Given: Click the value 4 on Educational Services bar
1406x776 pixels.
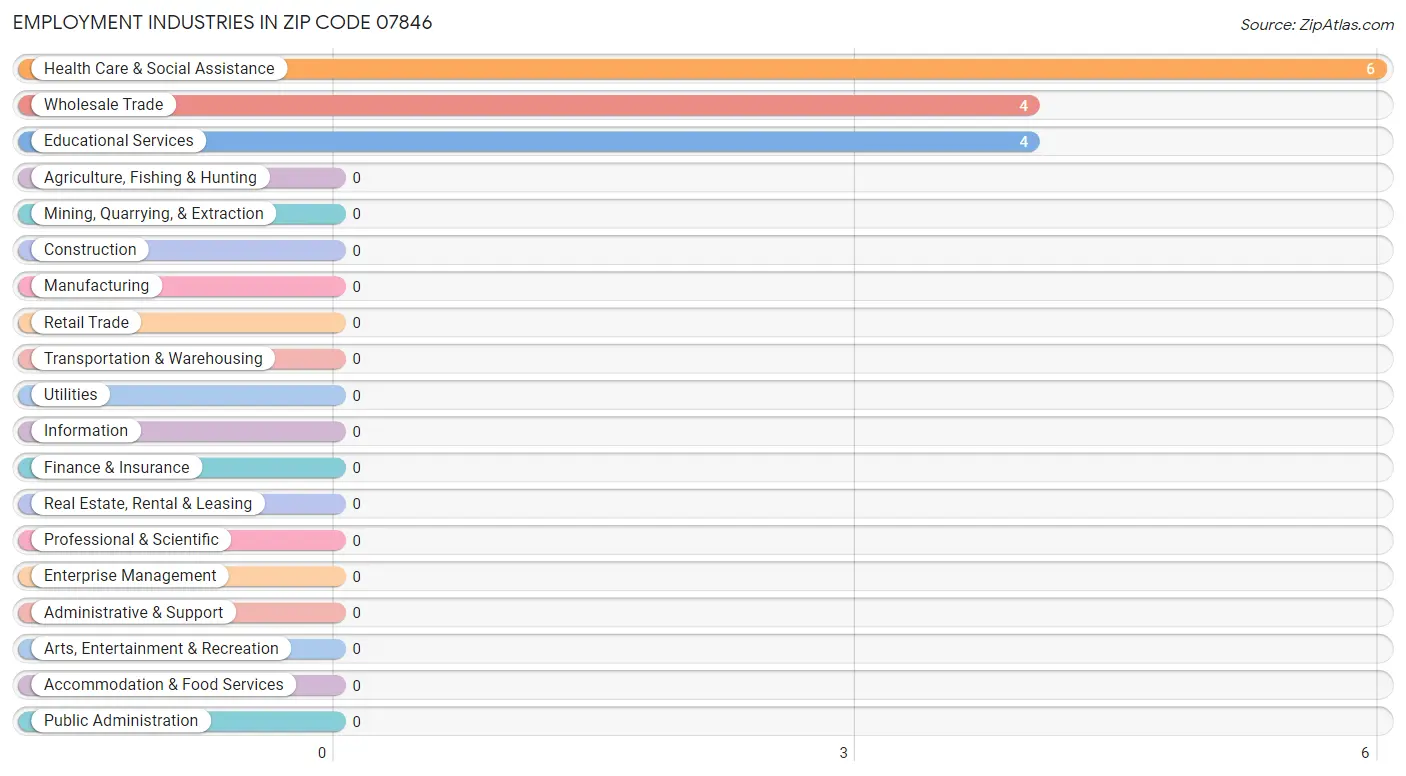Looking at the screenshot, I should [x=1024, y=141].
